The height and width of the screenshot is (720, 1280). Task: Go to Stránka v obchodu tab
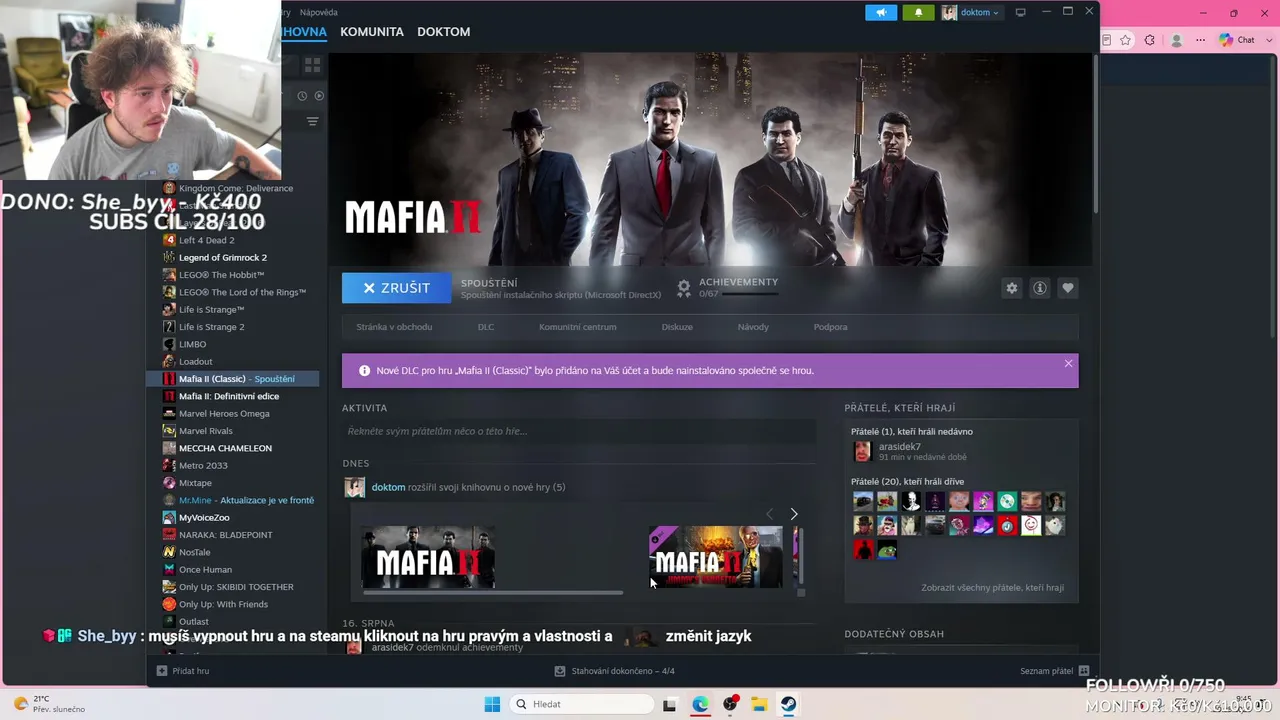[x=395, y=327]
